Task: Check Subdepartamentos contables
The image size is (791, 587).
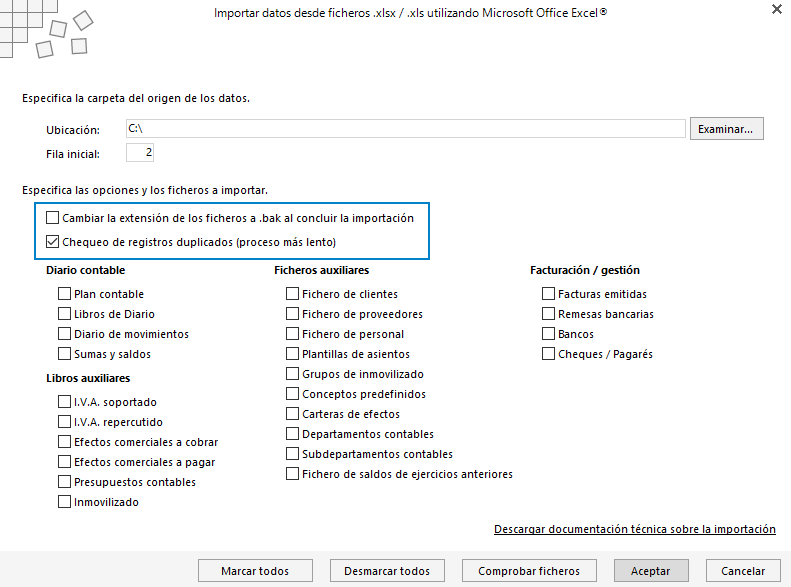Action: (292, 453)
